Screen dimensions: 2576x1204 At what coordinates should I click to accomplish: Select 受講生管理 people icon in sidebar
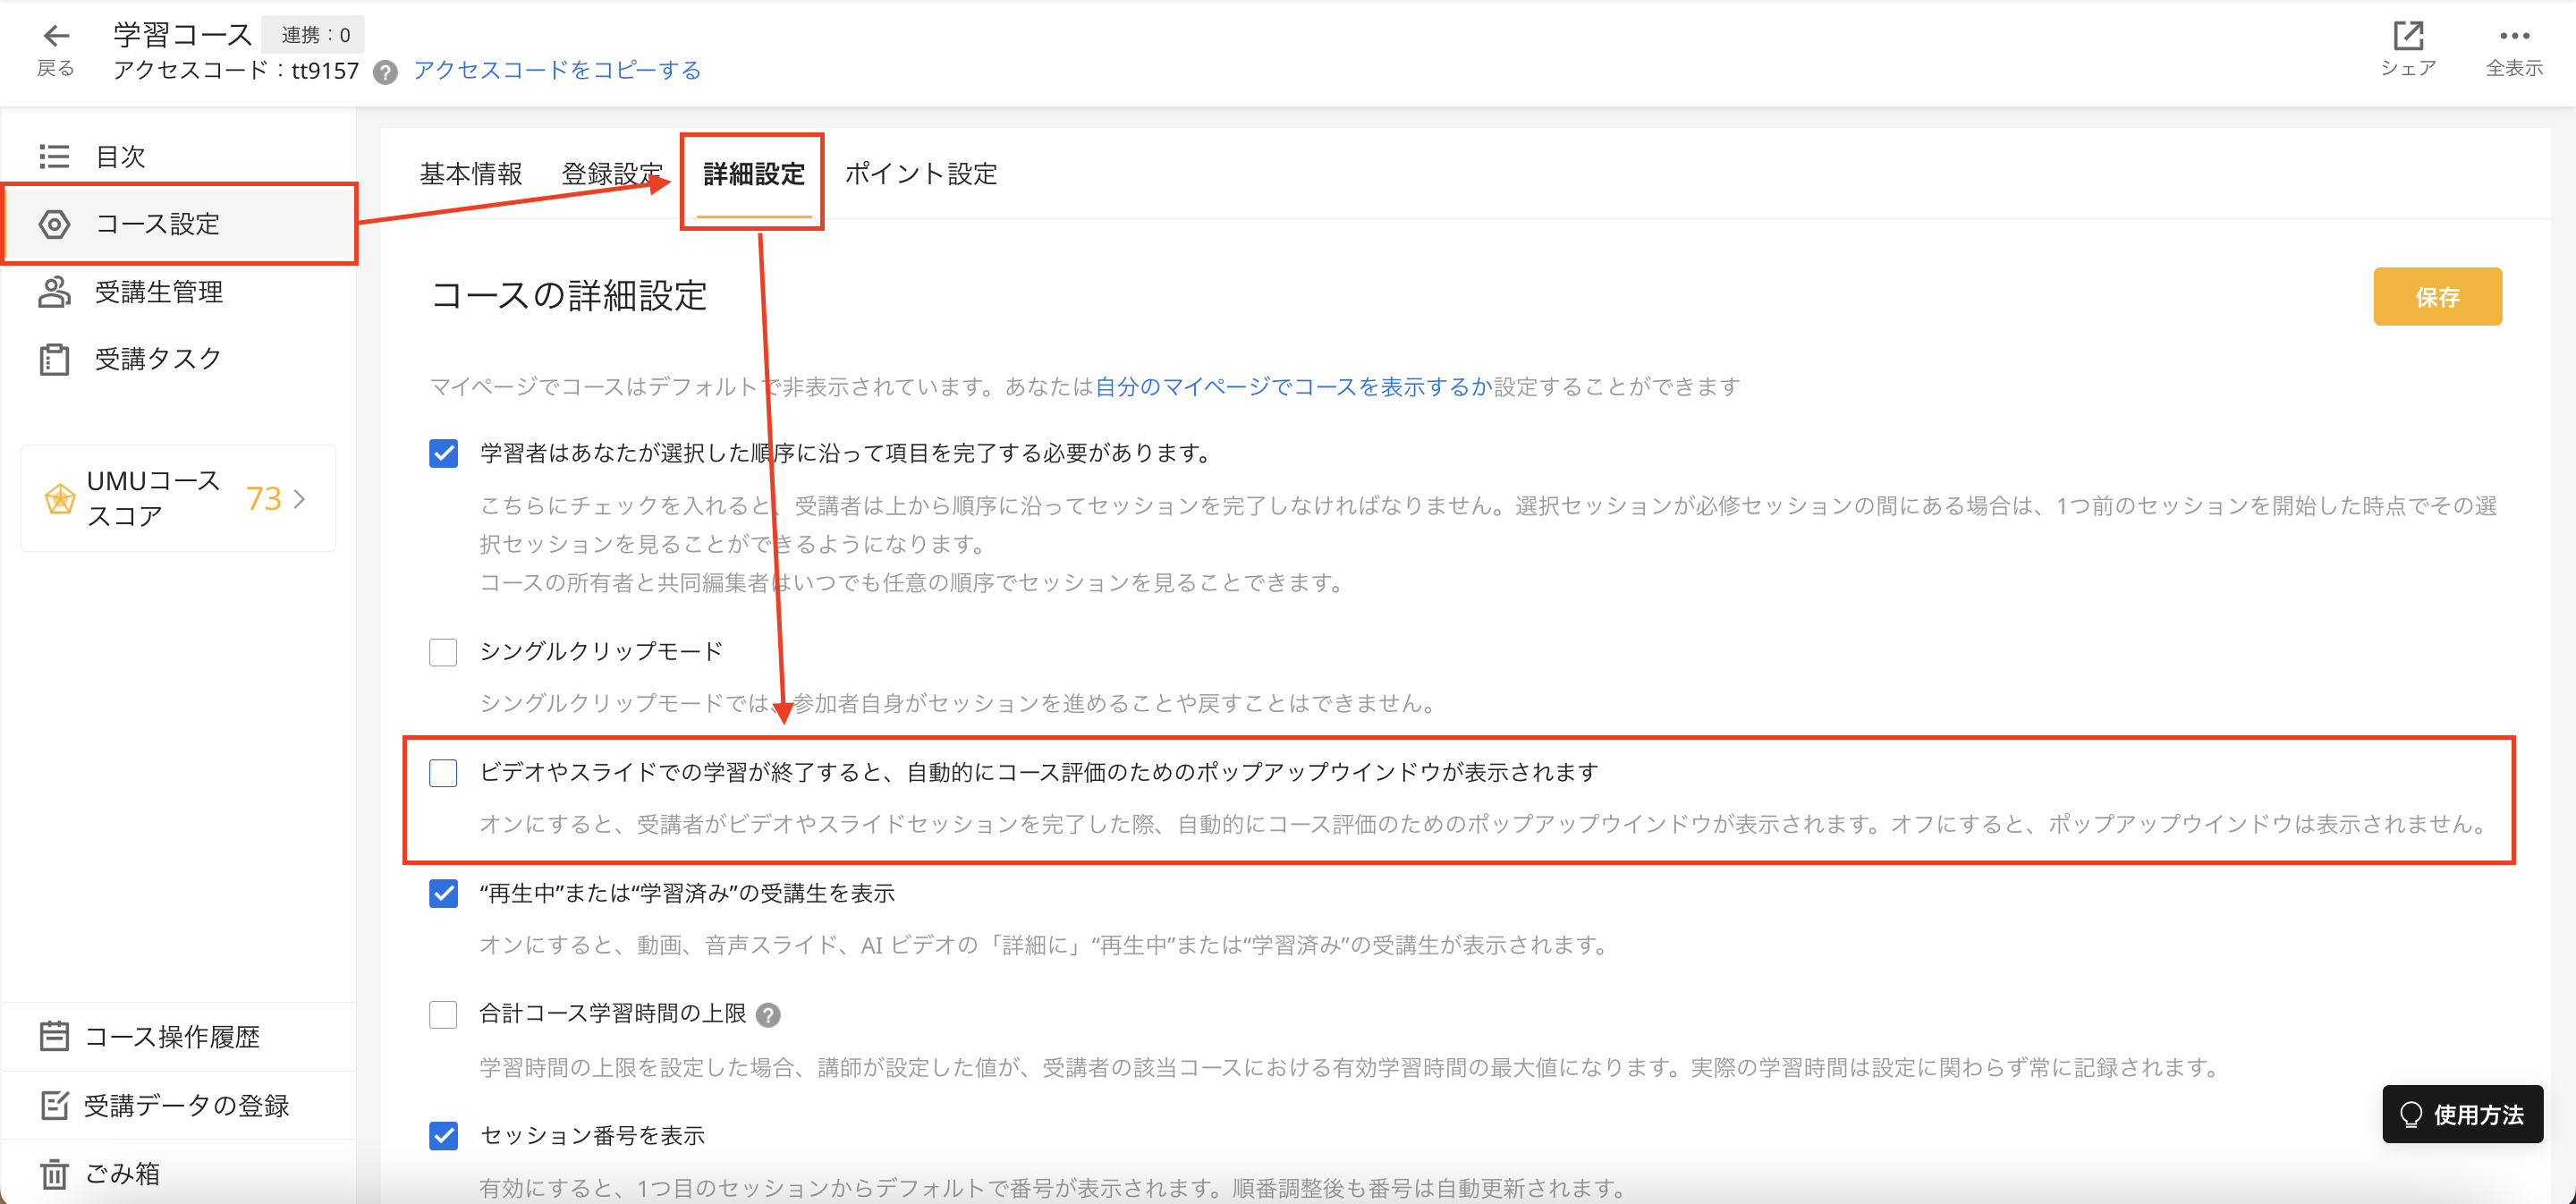54,292
